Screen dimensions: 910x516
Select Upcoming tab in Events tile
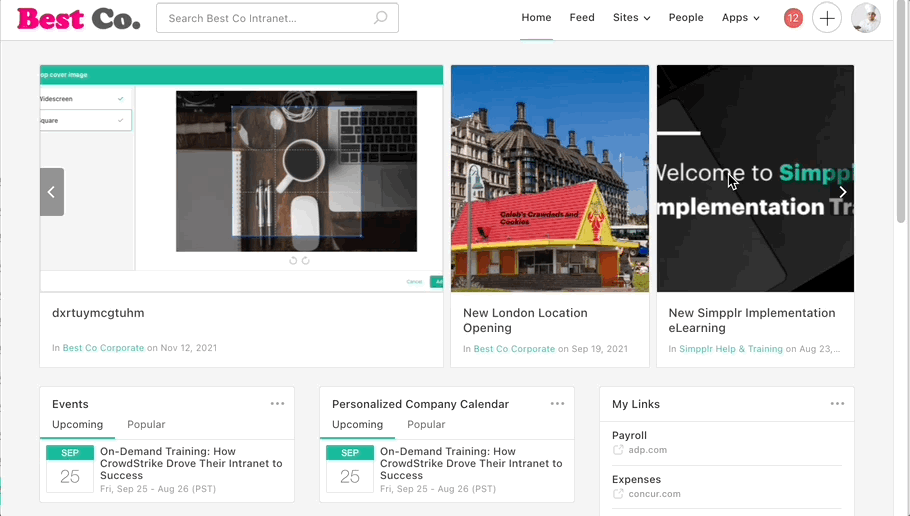tap(77, 425)
